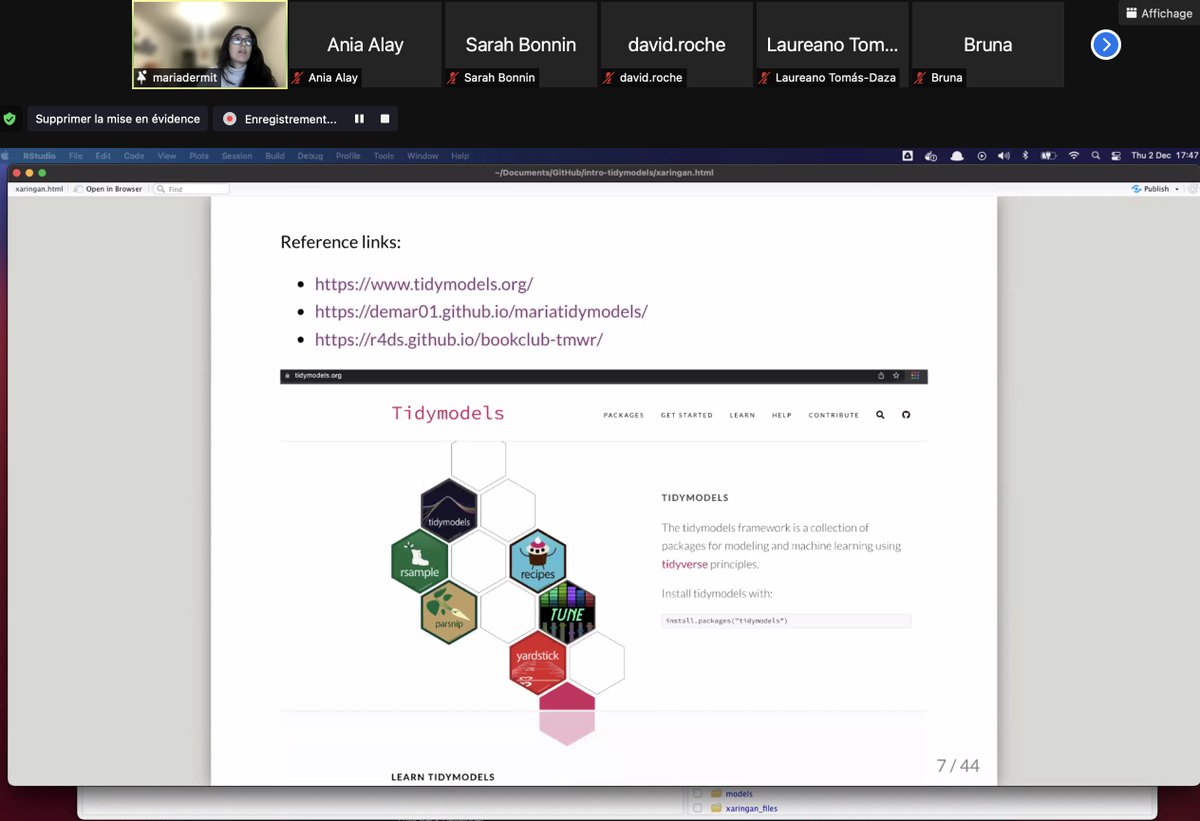
Task: Click LEARN in site navigation
Action: (x=742, y=415)
